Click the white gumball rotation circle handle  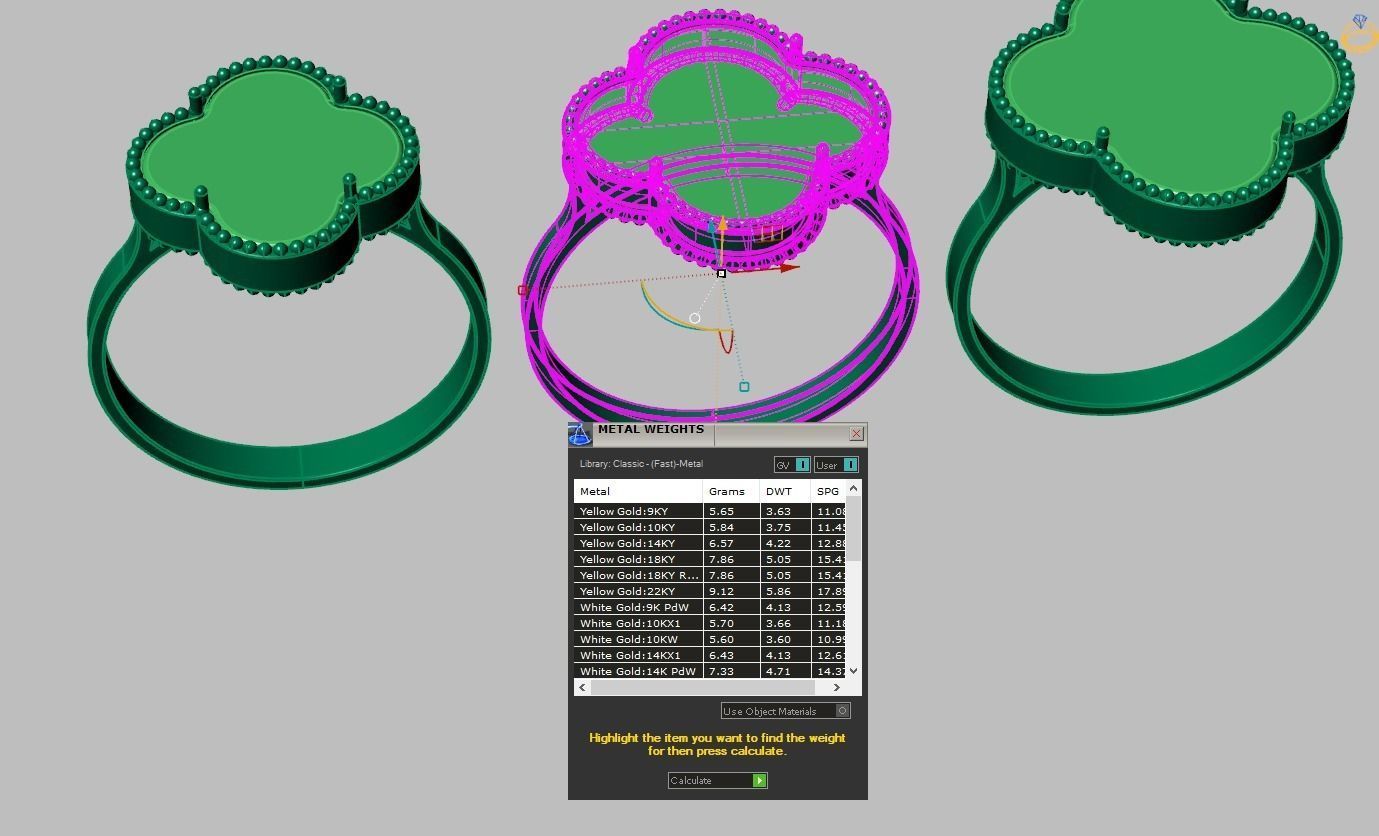[x=694, y=318]
